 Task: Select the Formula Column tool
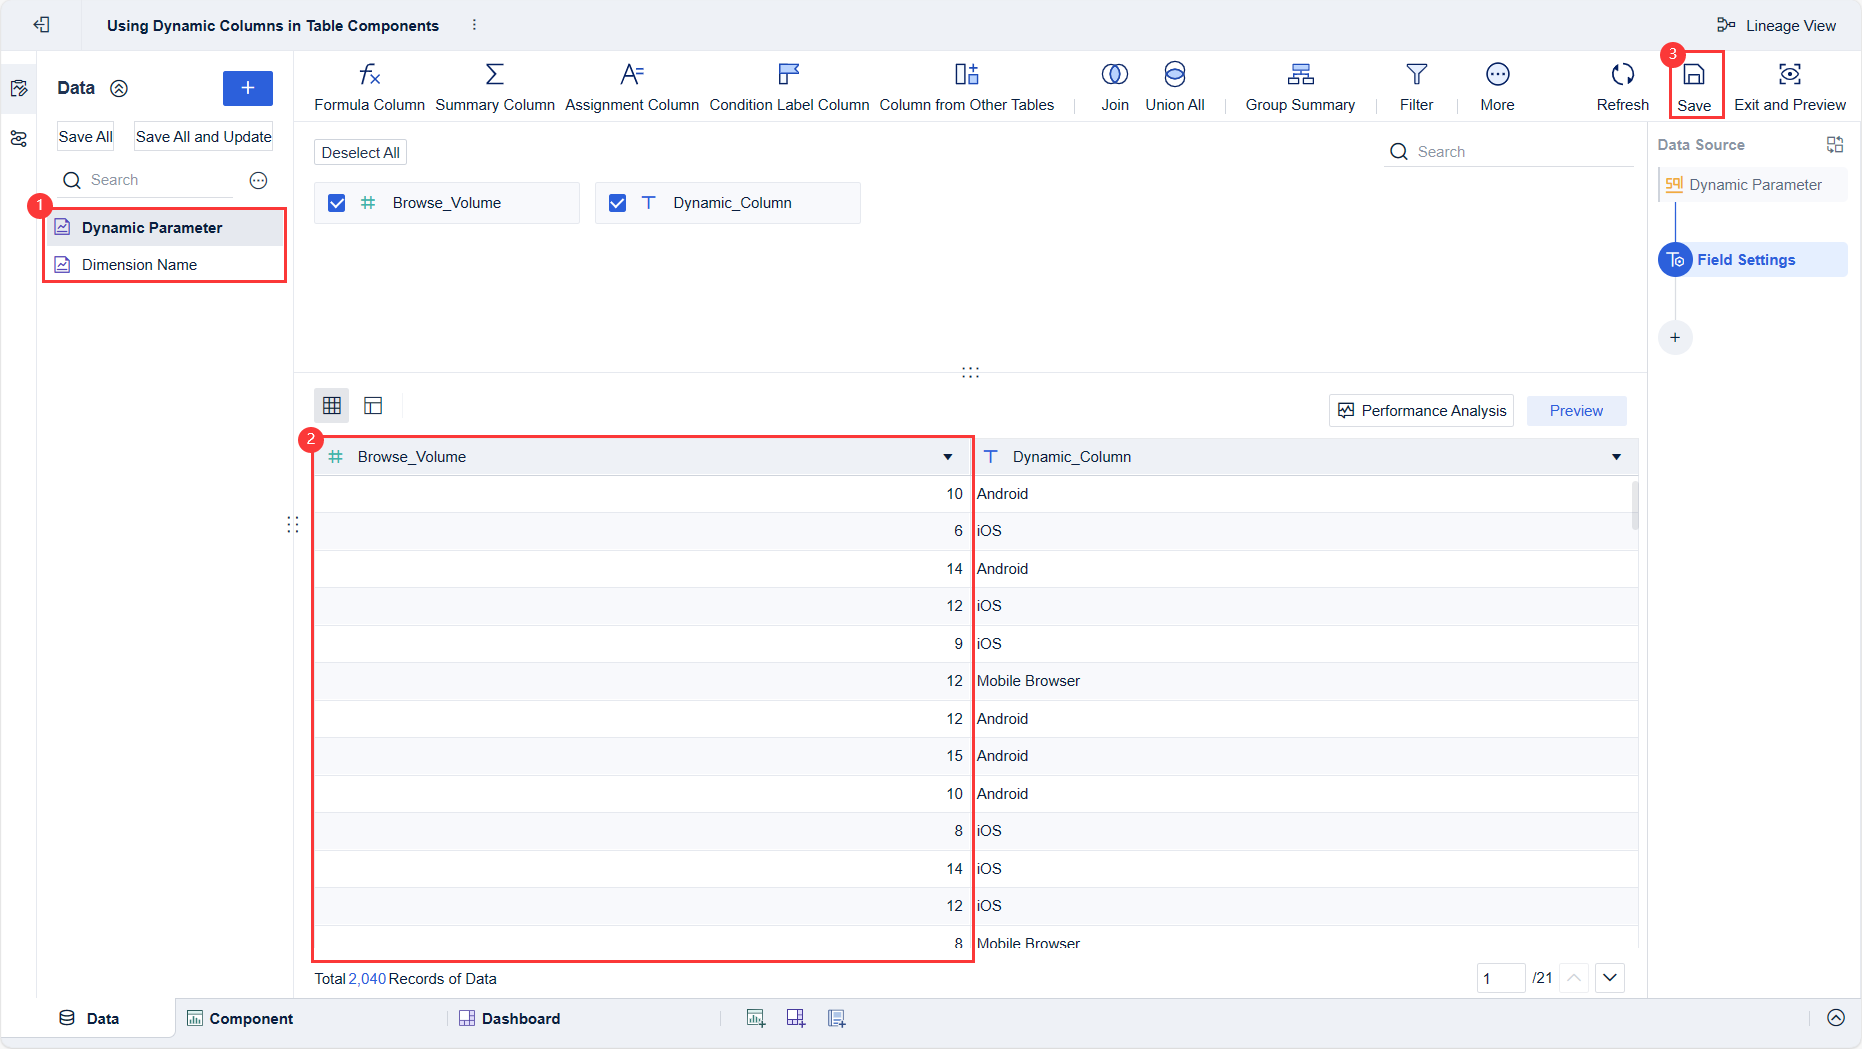point(369,86)
